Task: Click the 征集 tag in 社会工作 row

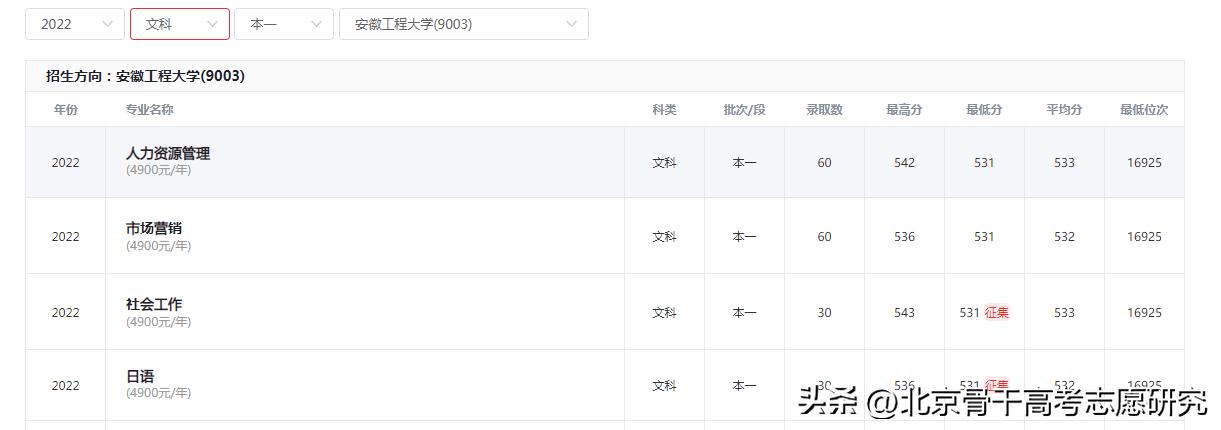Action: [997, 312]
